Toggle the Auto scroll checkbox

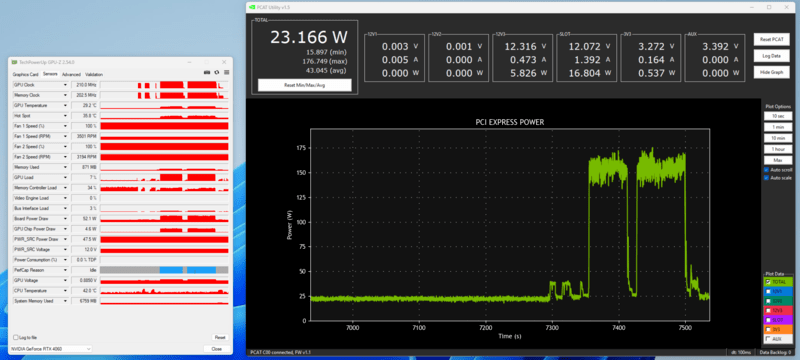pos(766,170)
